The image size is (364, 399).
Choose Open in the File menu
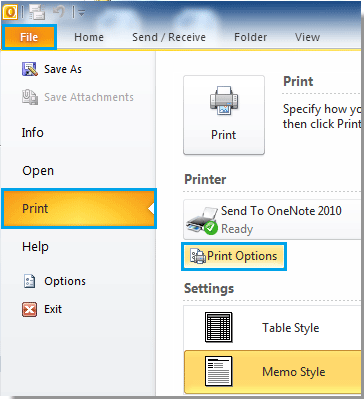(x=38, y=170)
